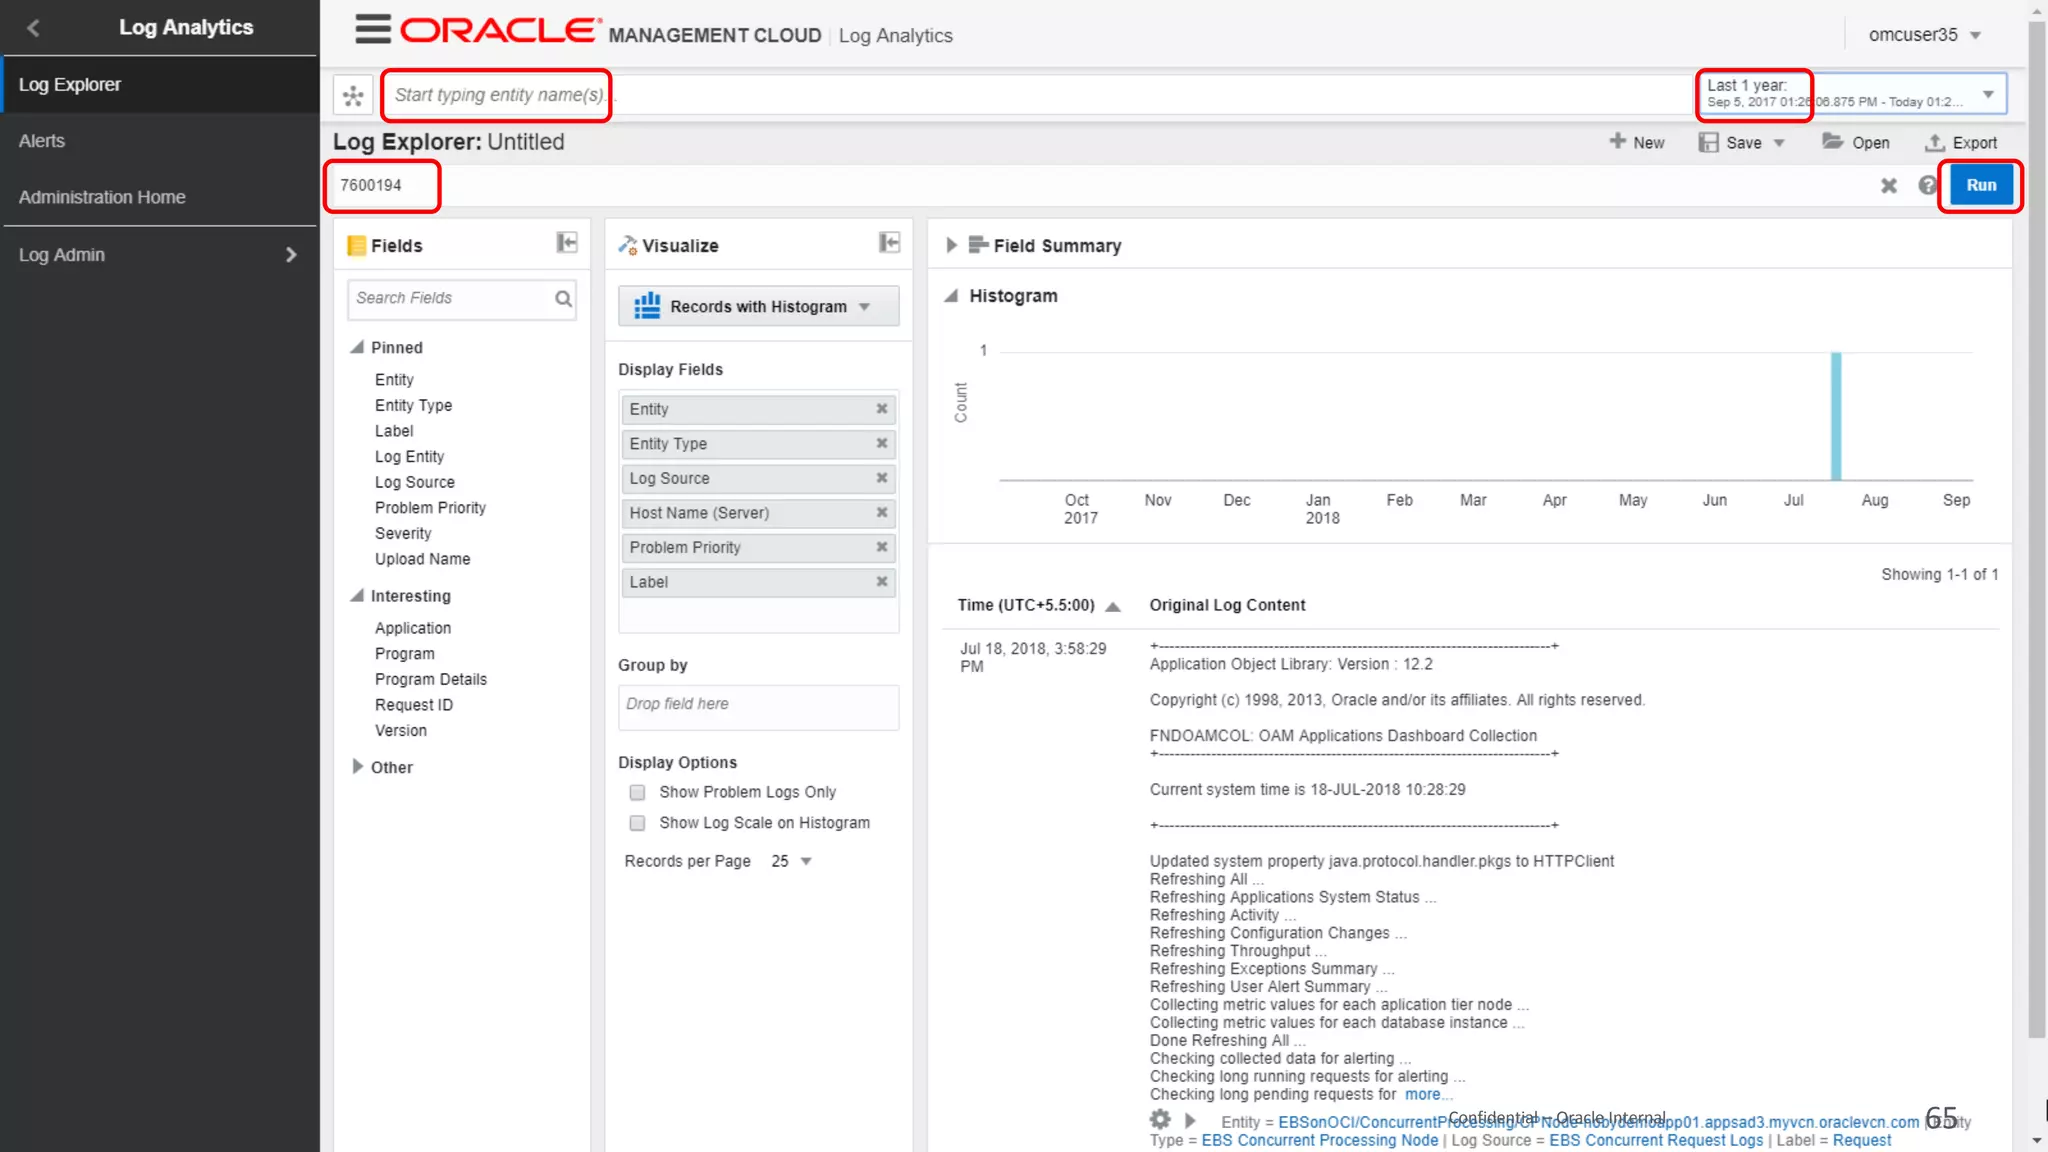Remove Entity Type from Display Fields
Screen dimensions: 2048x1152
pyautogui.click(x=882, y=443)
